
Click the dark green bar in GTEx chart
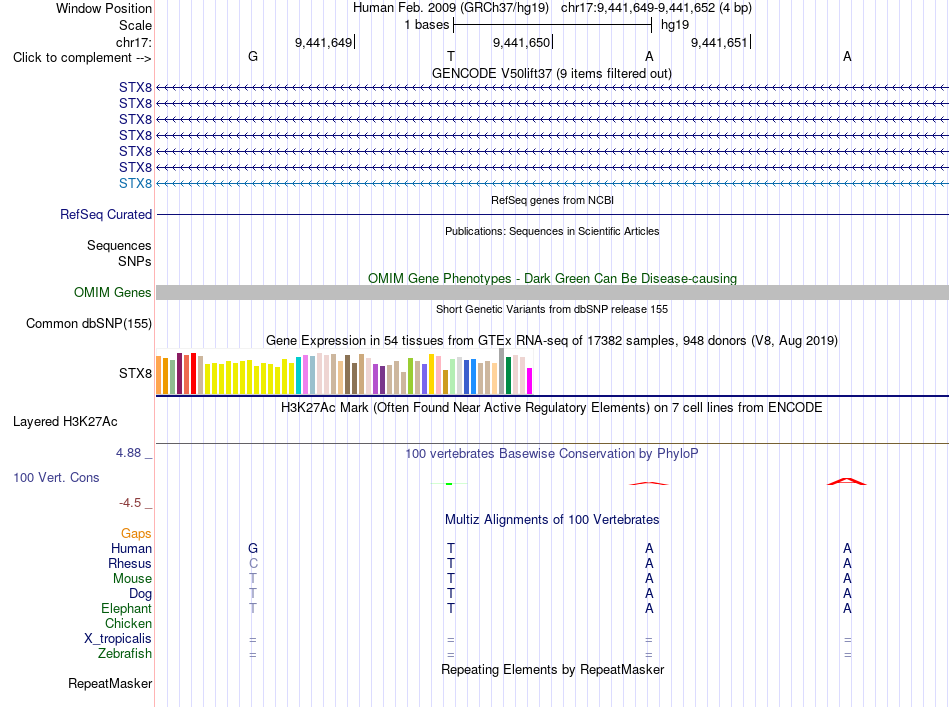coord(508,376)
